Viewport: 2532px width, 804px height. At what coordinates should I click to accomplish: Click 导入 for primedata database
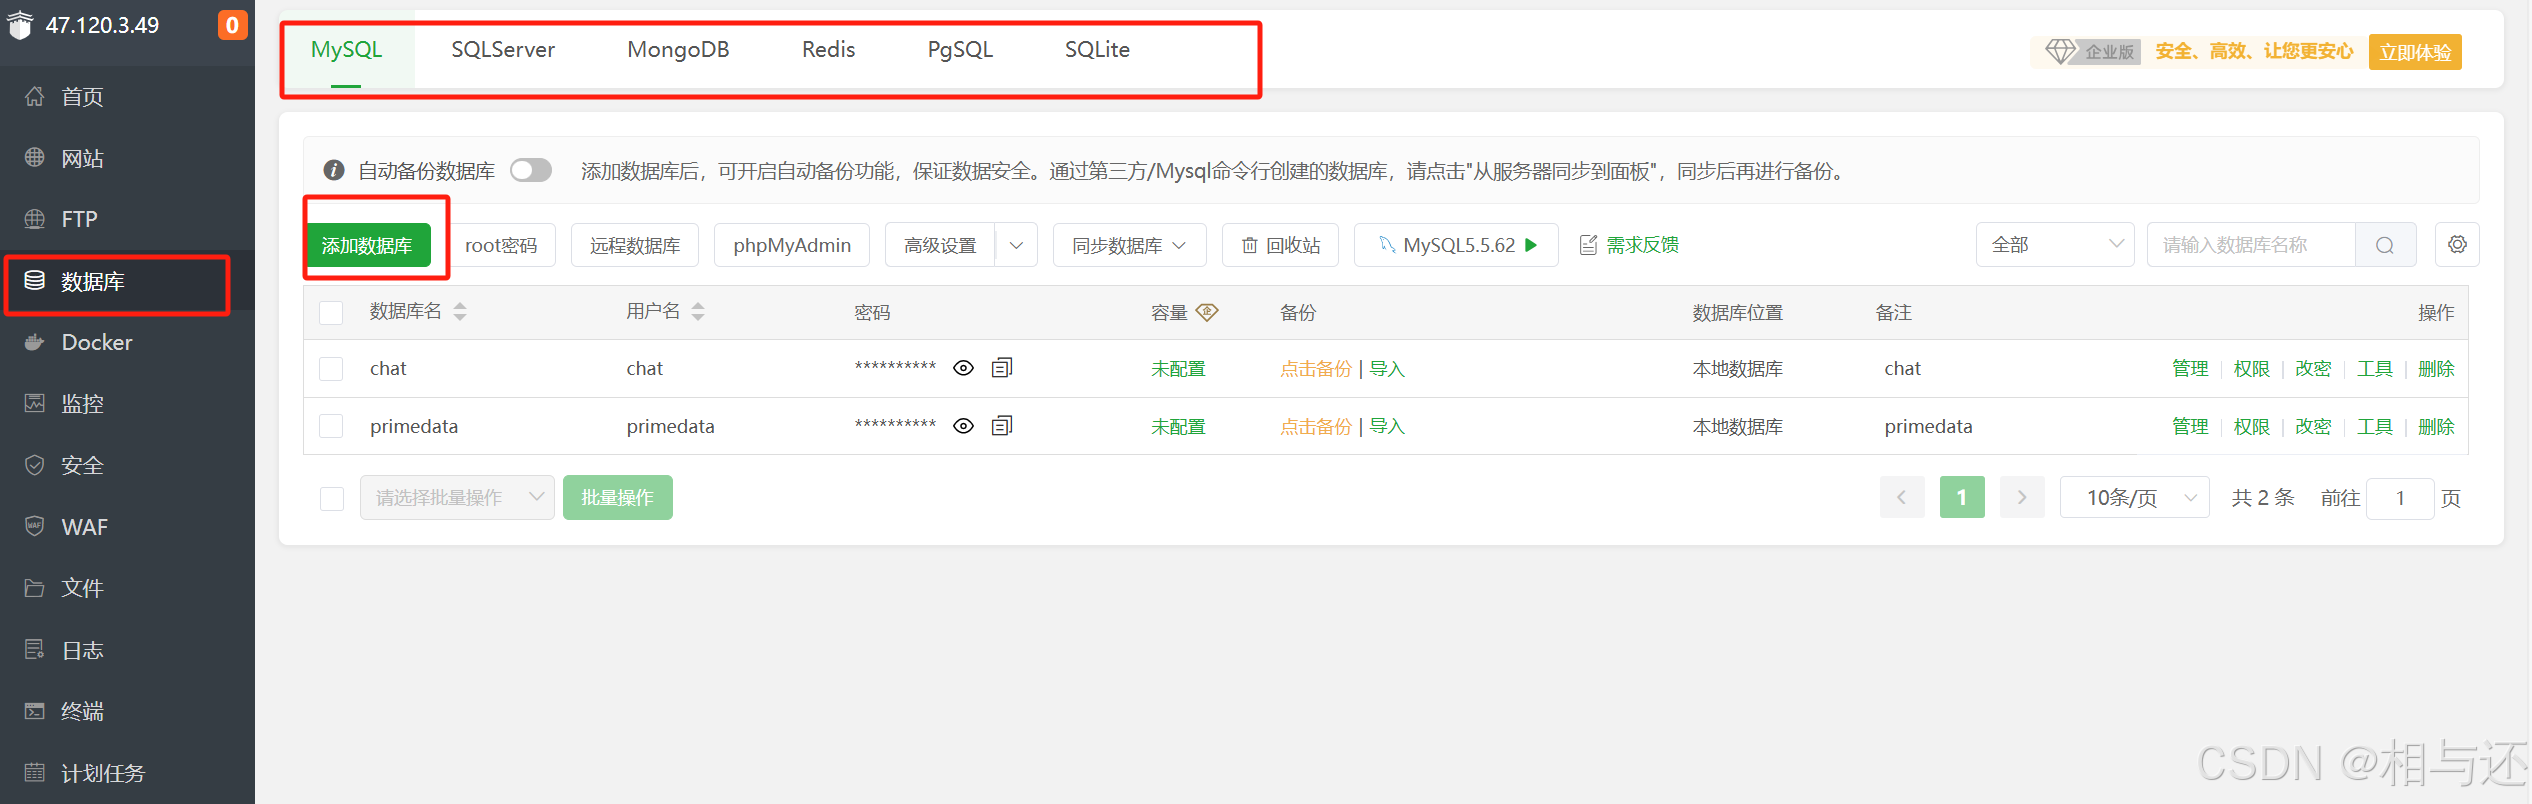pos(1387,427)
